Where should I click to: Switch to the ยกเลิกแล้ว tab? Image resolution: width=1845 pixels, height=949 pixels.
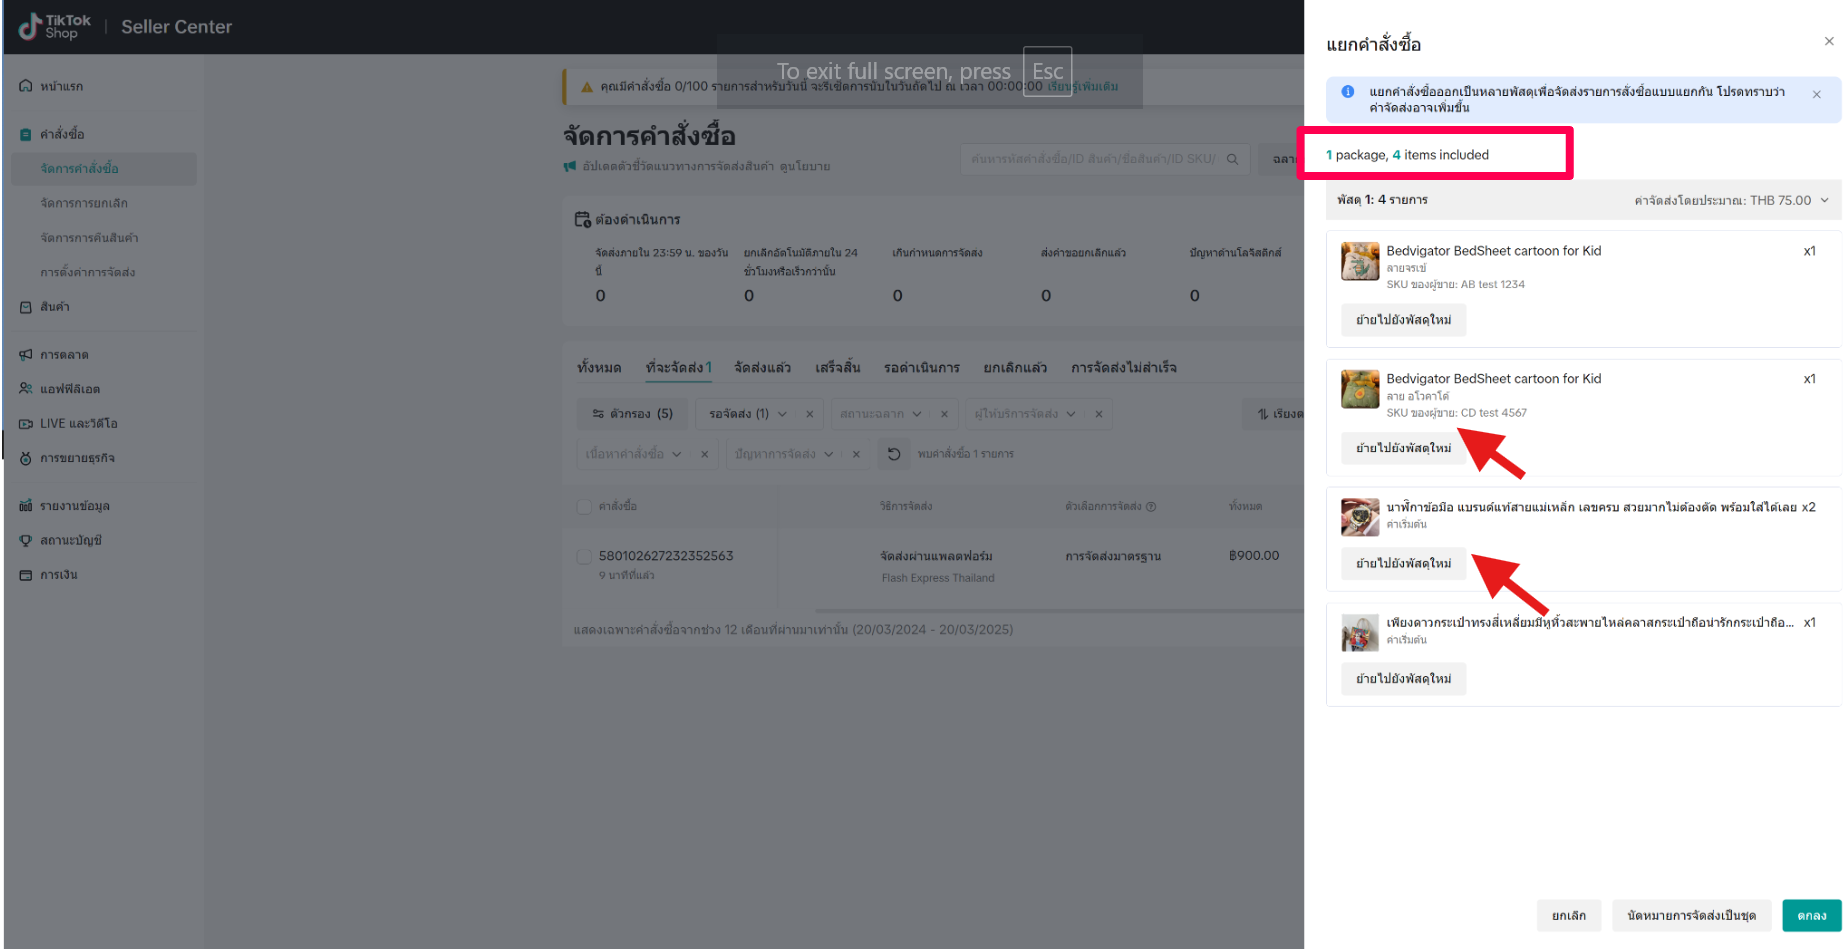(x=1015, y=368)
